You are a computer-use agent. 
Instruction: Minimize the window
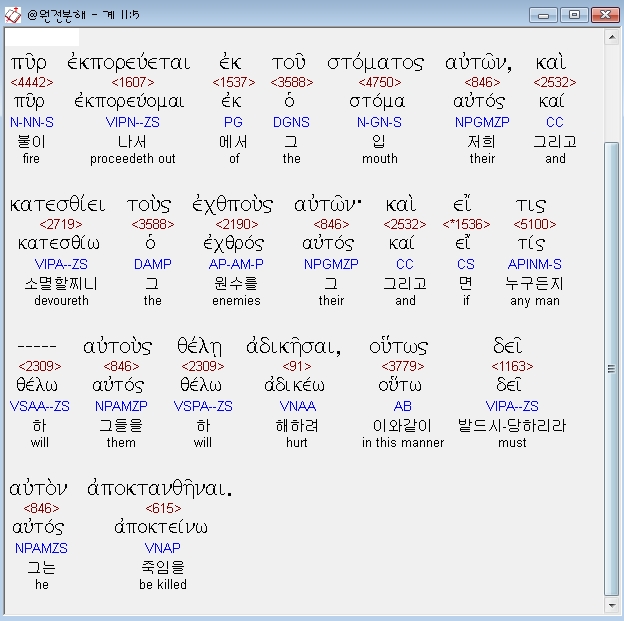pos(543,15)
